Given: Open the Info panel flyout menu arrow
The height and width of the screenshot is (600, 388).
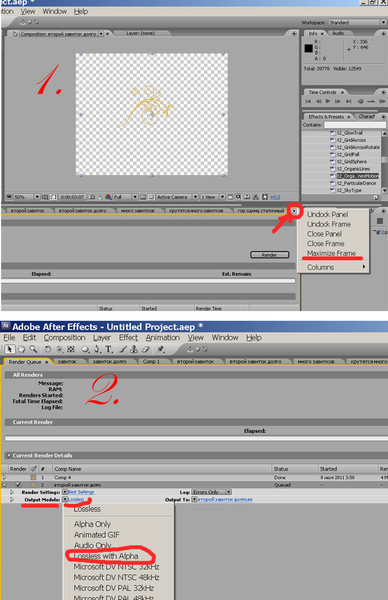Looking at the screenshot, I should pyautogui.click(x=383, y=34).
